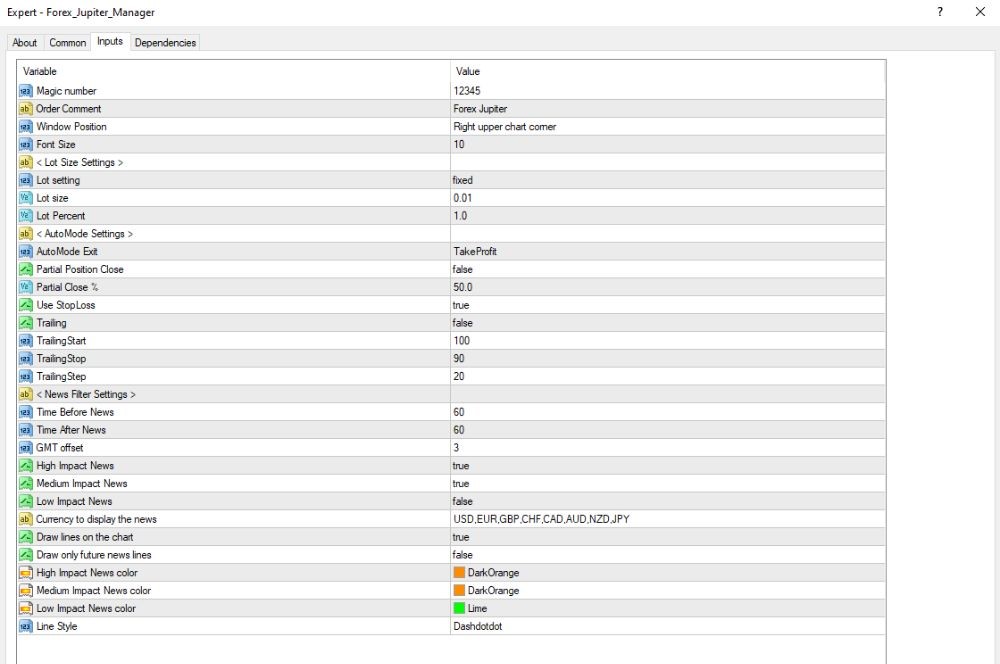
Task: Pick the High Impact News color swatch
Action: click(x=459, y=573)
